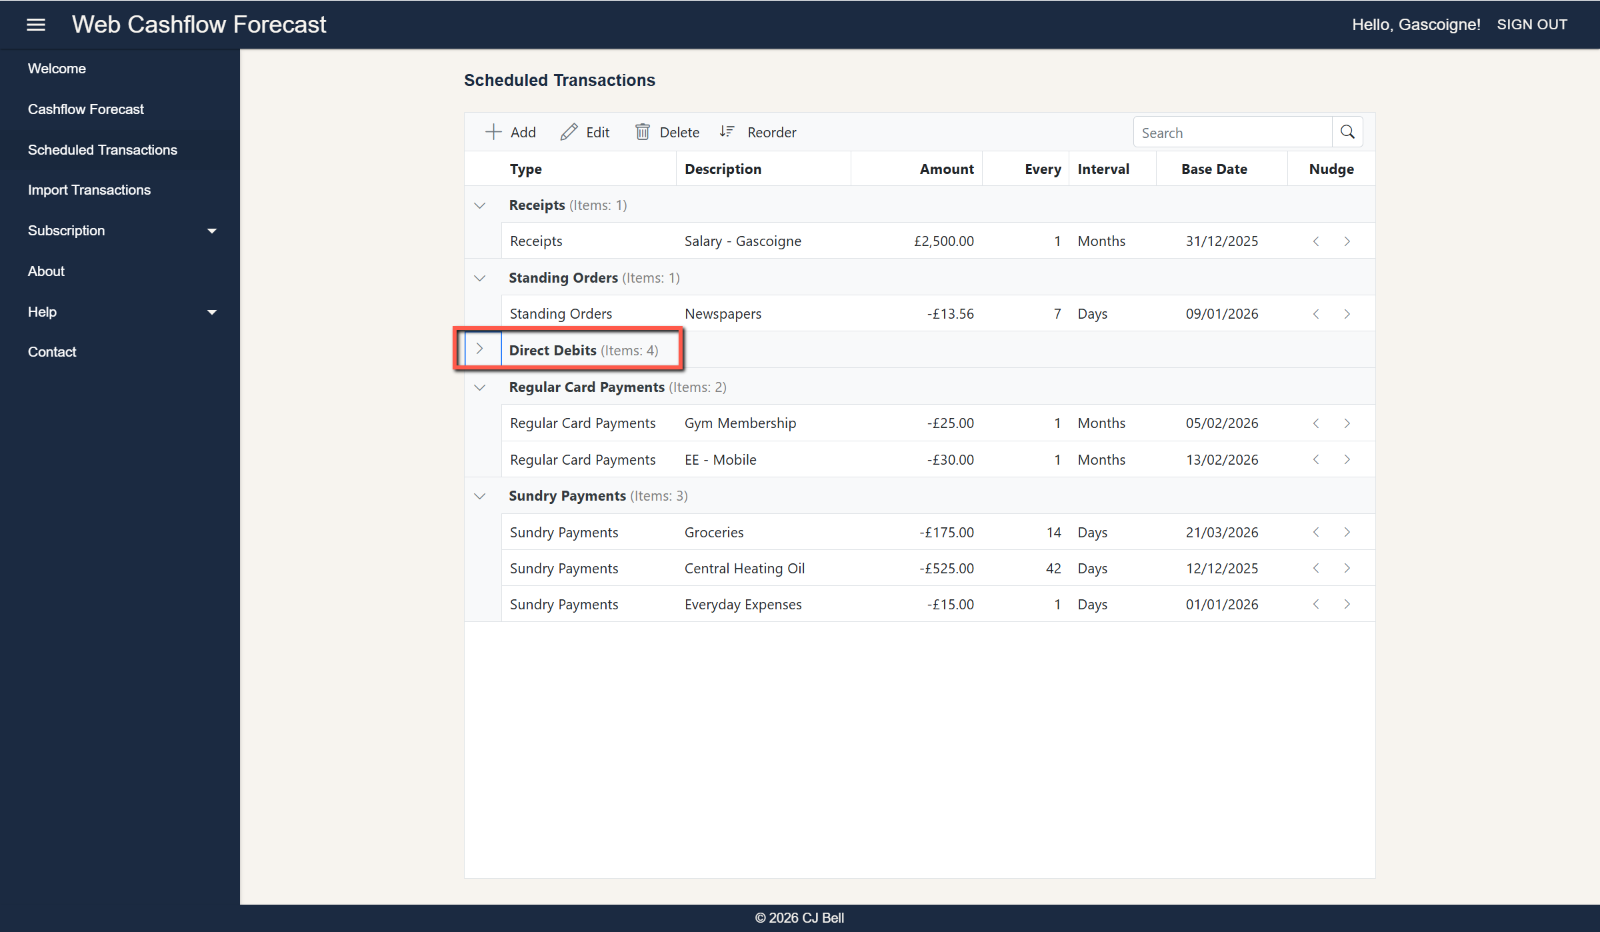
Task: Nudge Salary - Gascoigne date forward
Action: click(x=1347, y=241)
